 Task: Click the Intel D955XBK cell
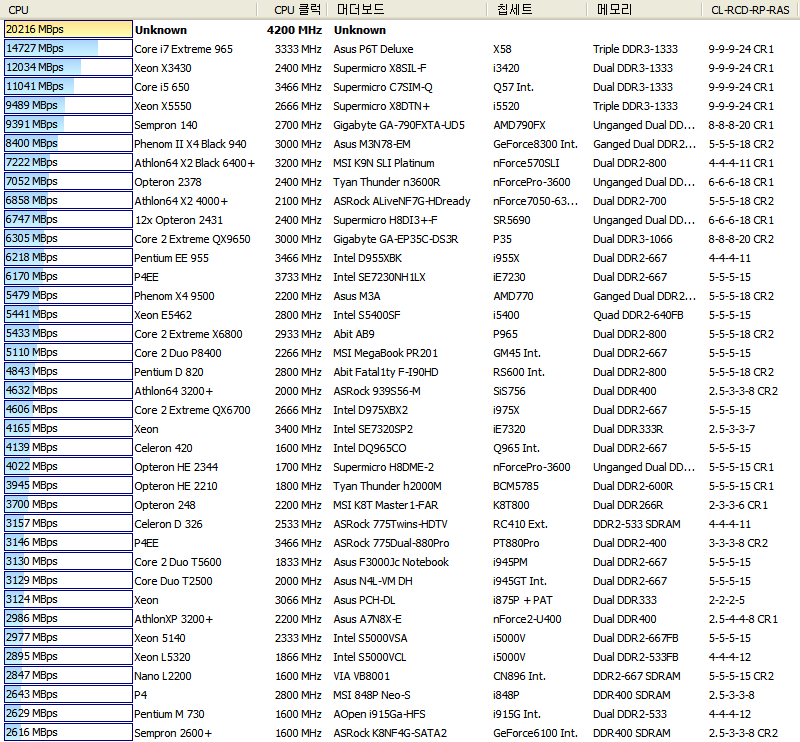pos(367,258)
